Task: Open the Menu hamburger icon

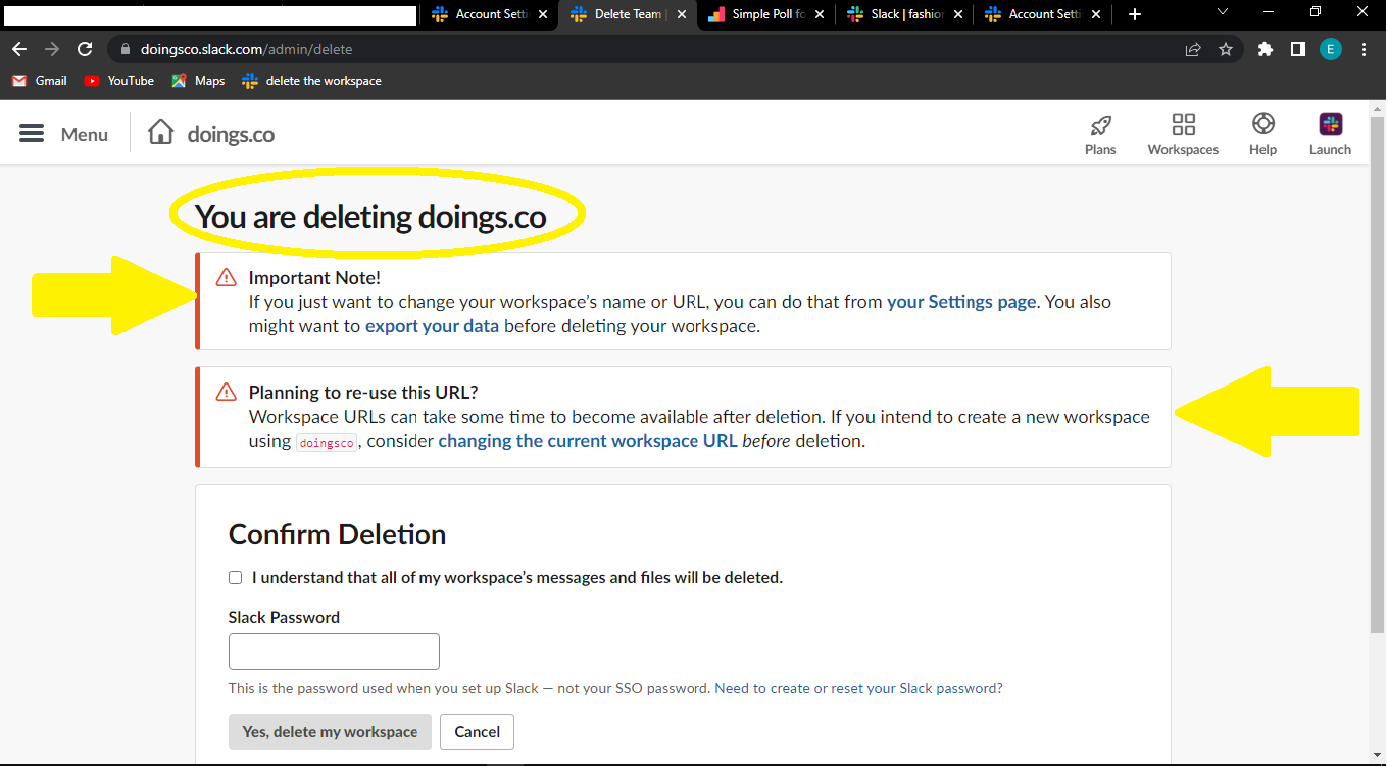Action: [32, 134]
